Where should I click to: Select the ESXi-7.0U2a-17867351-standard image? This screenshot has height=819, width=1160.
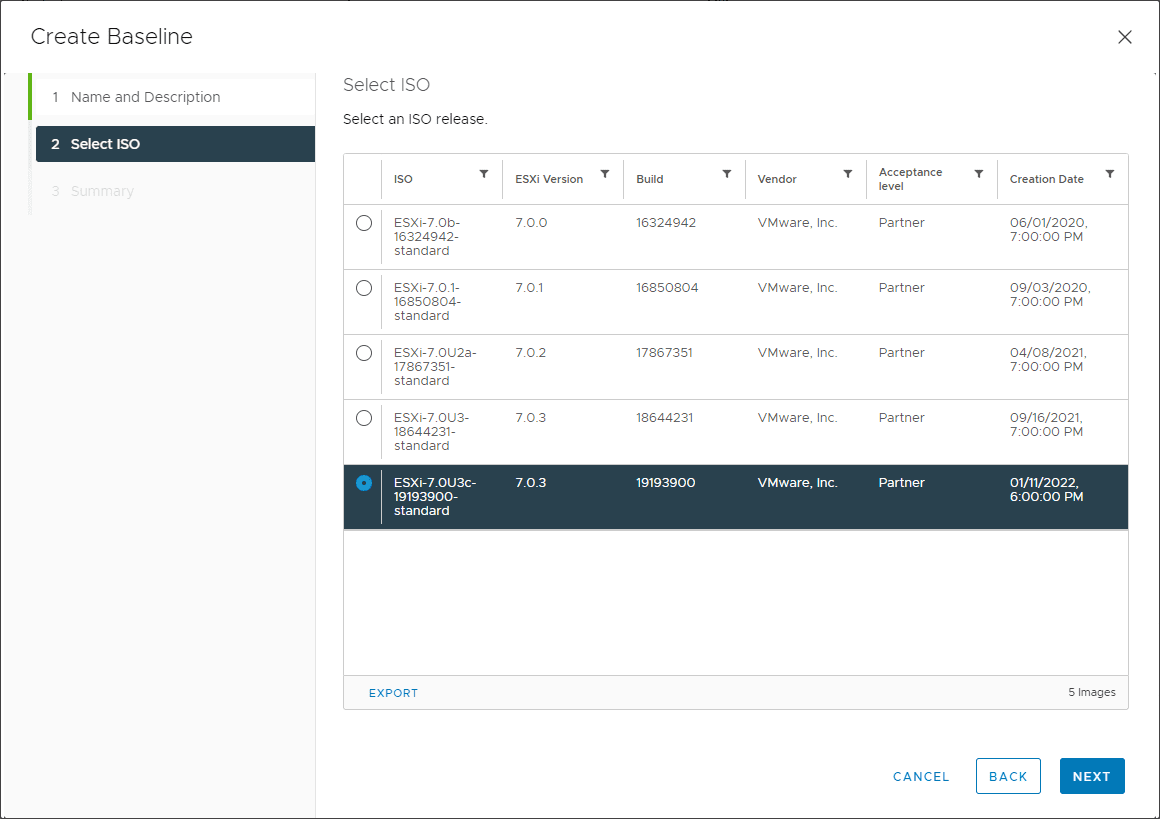[x=364, y=353]
